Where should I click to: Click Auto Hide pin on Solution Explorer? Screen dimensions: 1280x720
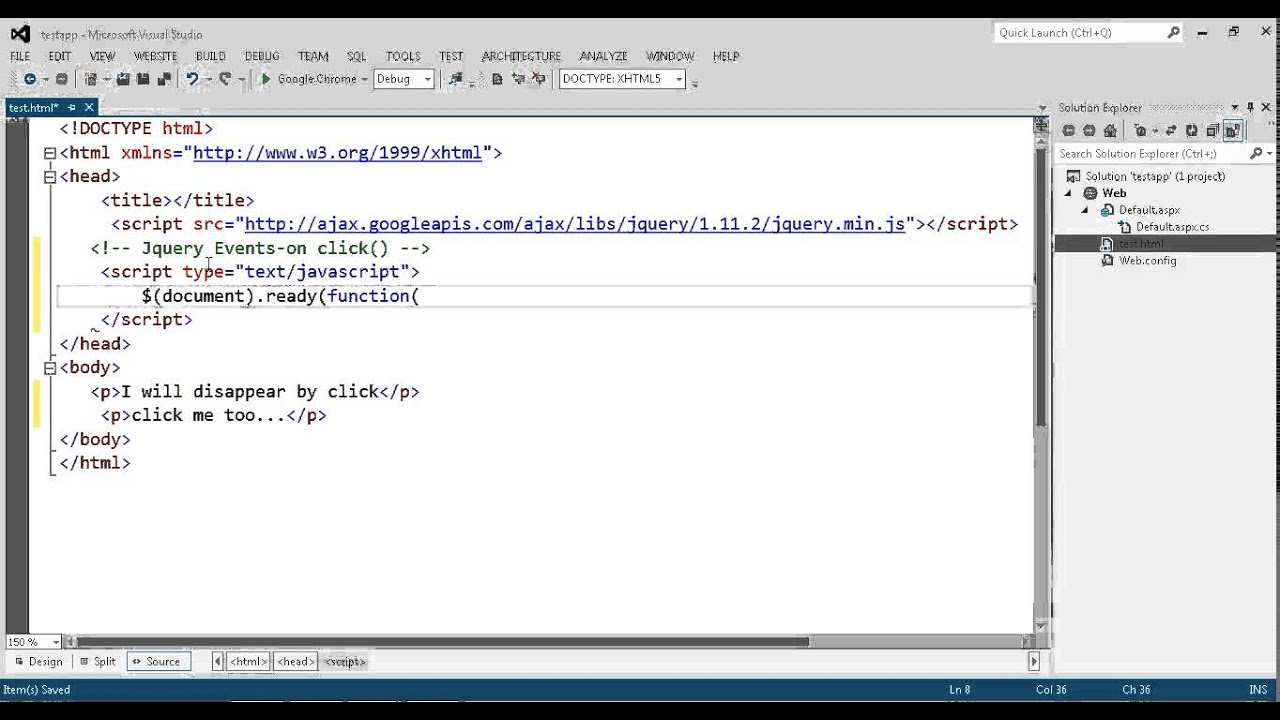click(x=1250, y=107)
